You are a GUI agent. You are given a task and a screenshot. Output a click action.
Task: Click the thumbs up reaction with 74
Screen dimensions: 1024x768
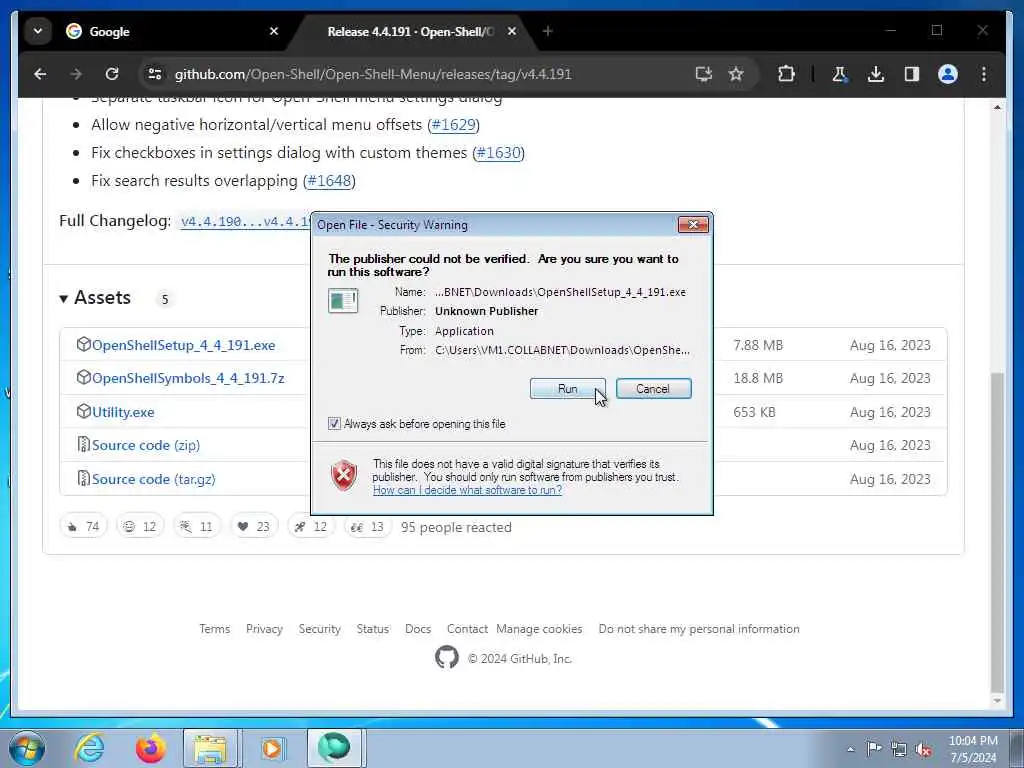click(x=83, y=526)
